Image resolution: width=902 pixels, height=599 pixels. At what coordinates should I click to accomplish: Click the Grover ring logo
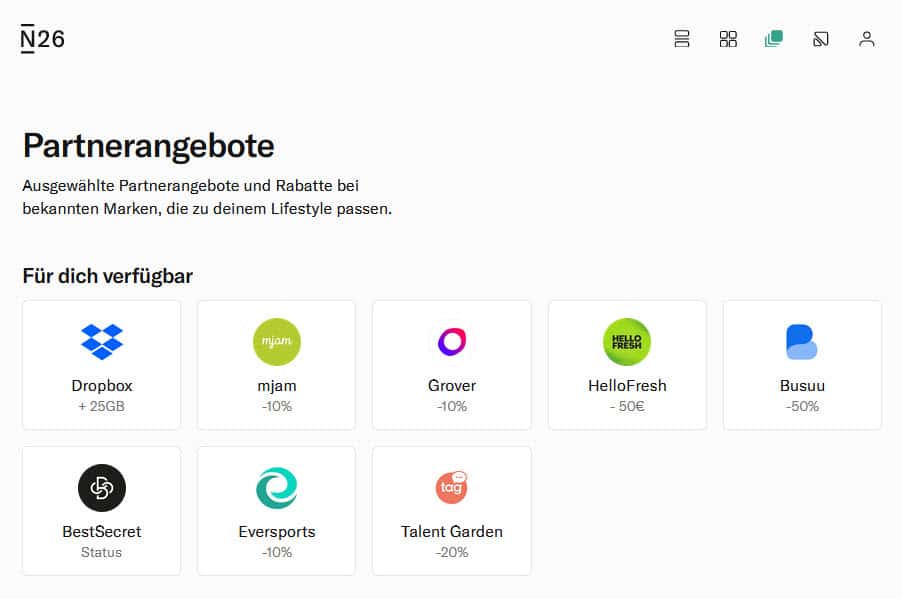(452, 342)
